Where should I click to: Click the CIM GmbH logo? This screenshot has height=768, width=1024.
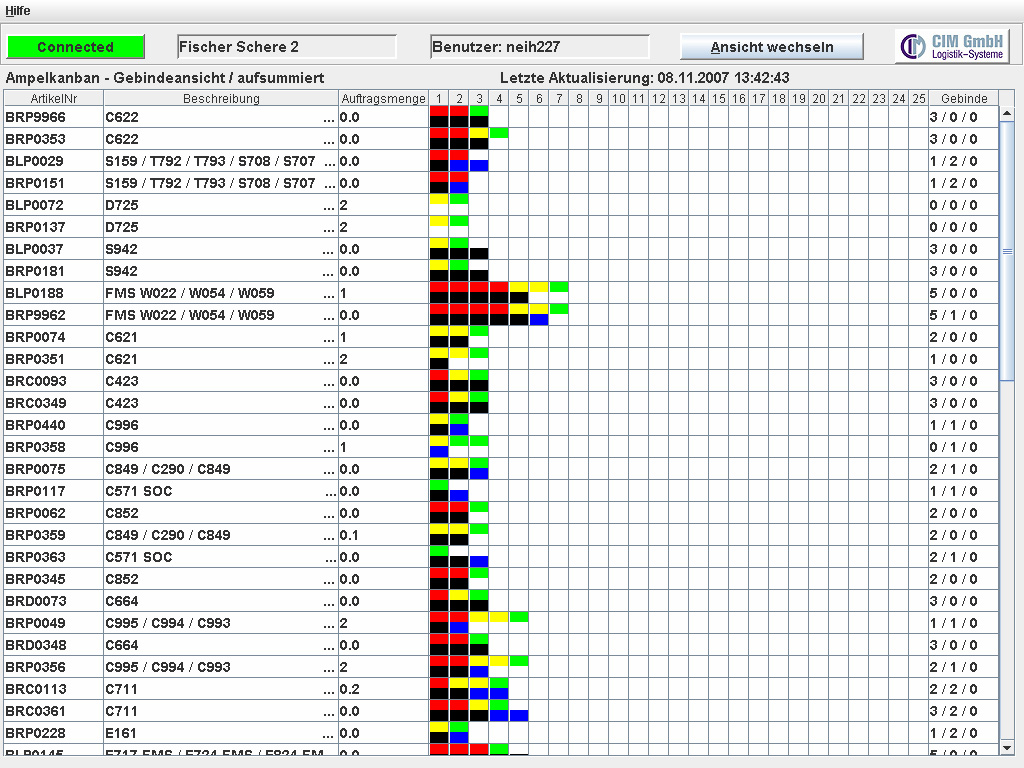coord(952,46)
